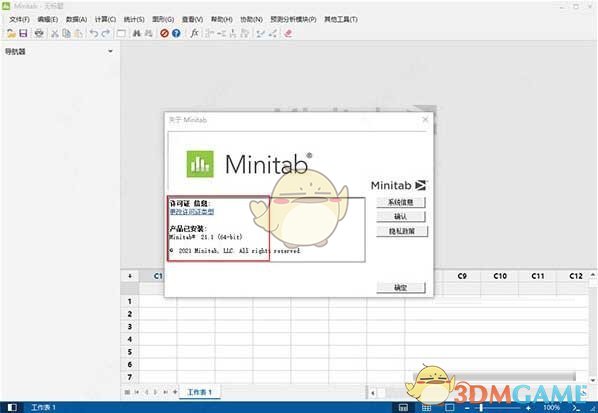598x413 pixels.
Task: Open the 帮助(H) menu
Action: point(222,19)
